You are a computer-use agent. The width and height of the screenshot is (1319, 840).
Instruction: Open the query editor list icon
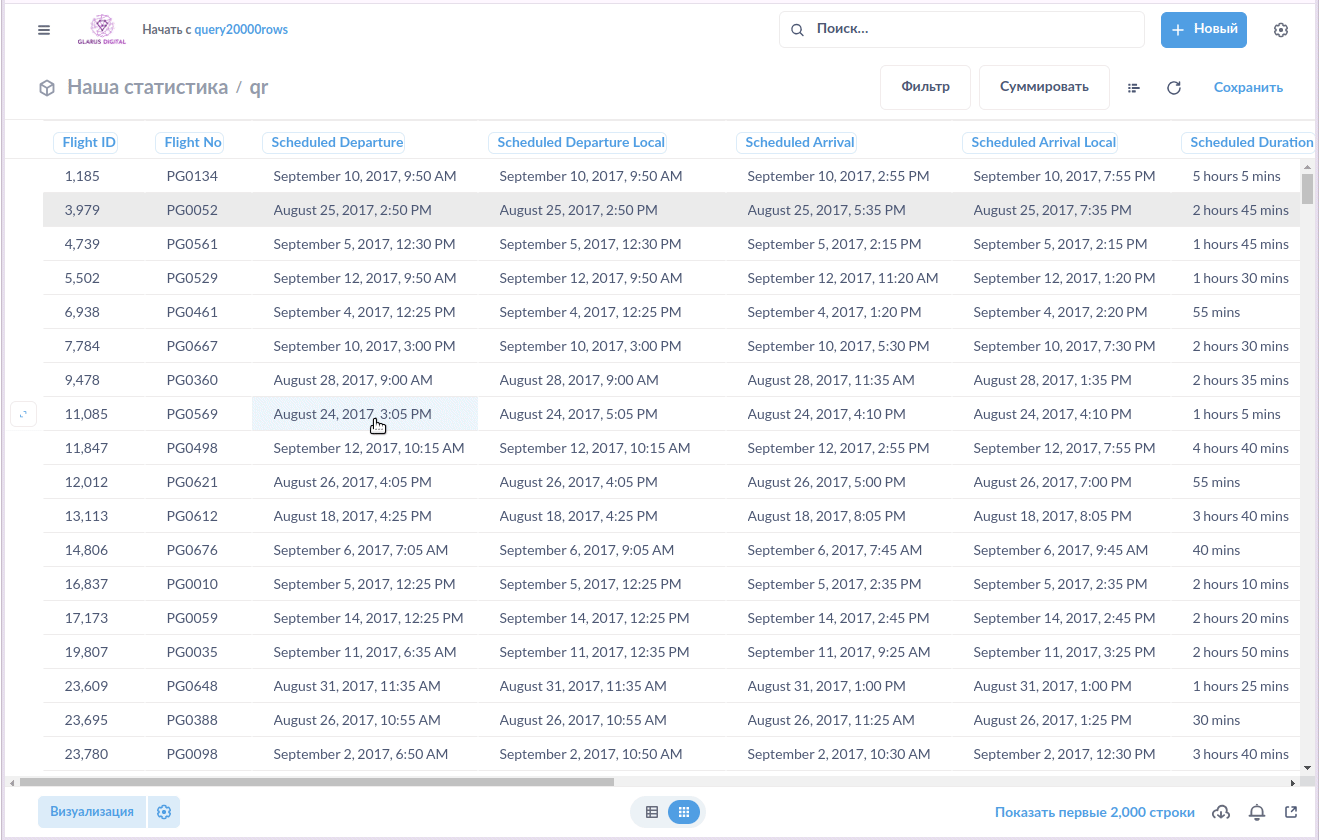pyautogui.click(x=1134, y=88)
